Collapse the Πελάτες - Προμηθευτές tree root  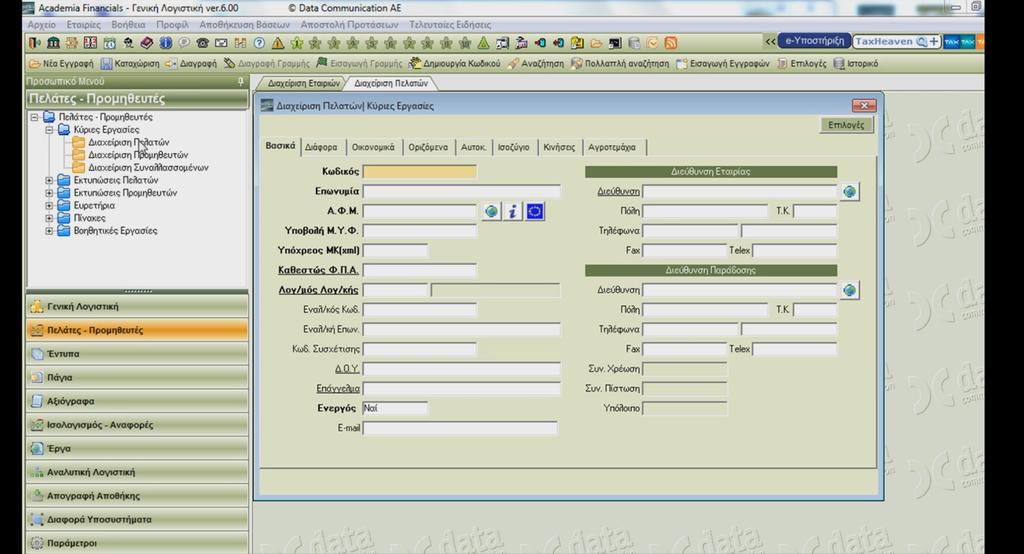34,117
